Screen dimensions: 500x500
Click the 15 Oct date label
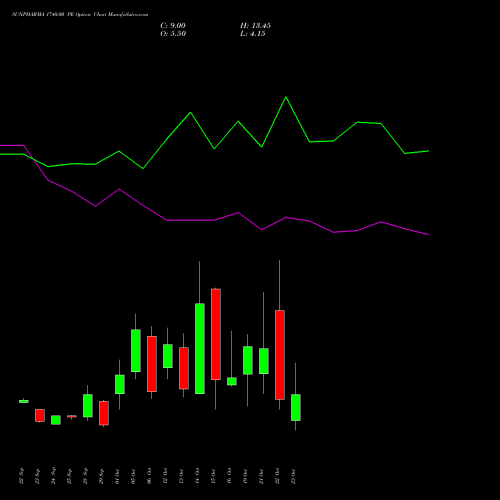[214, 476]
